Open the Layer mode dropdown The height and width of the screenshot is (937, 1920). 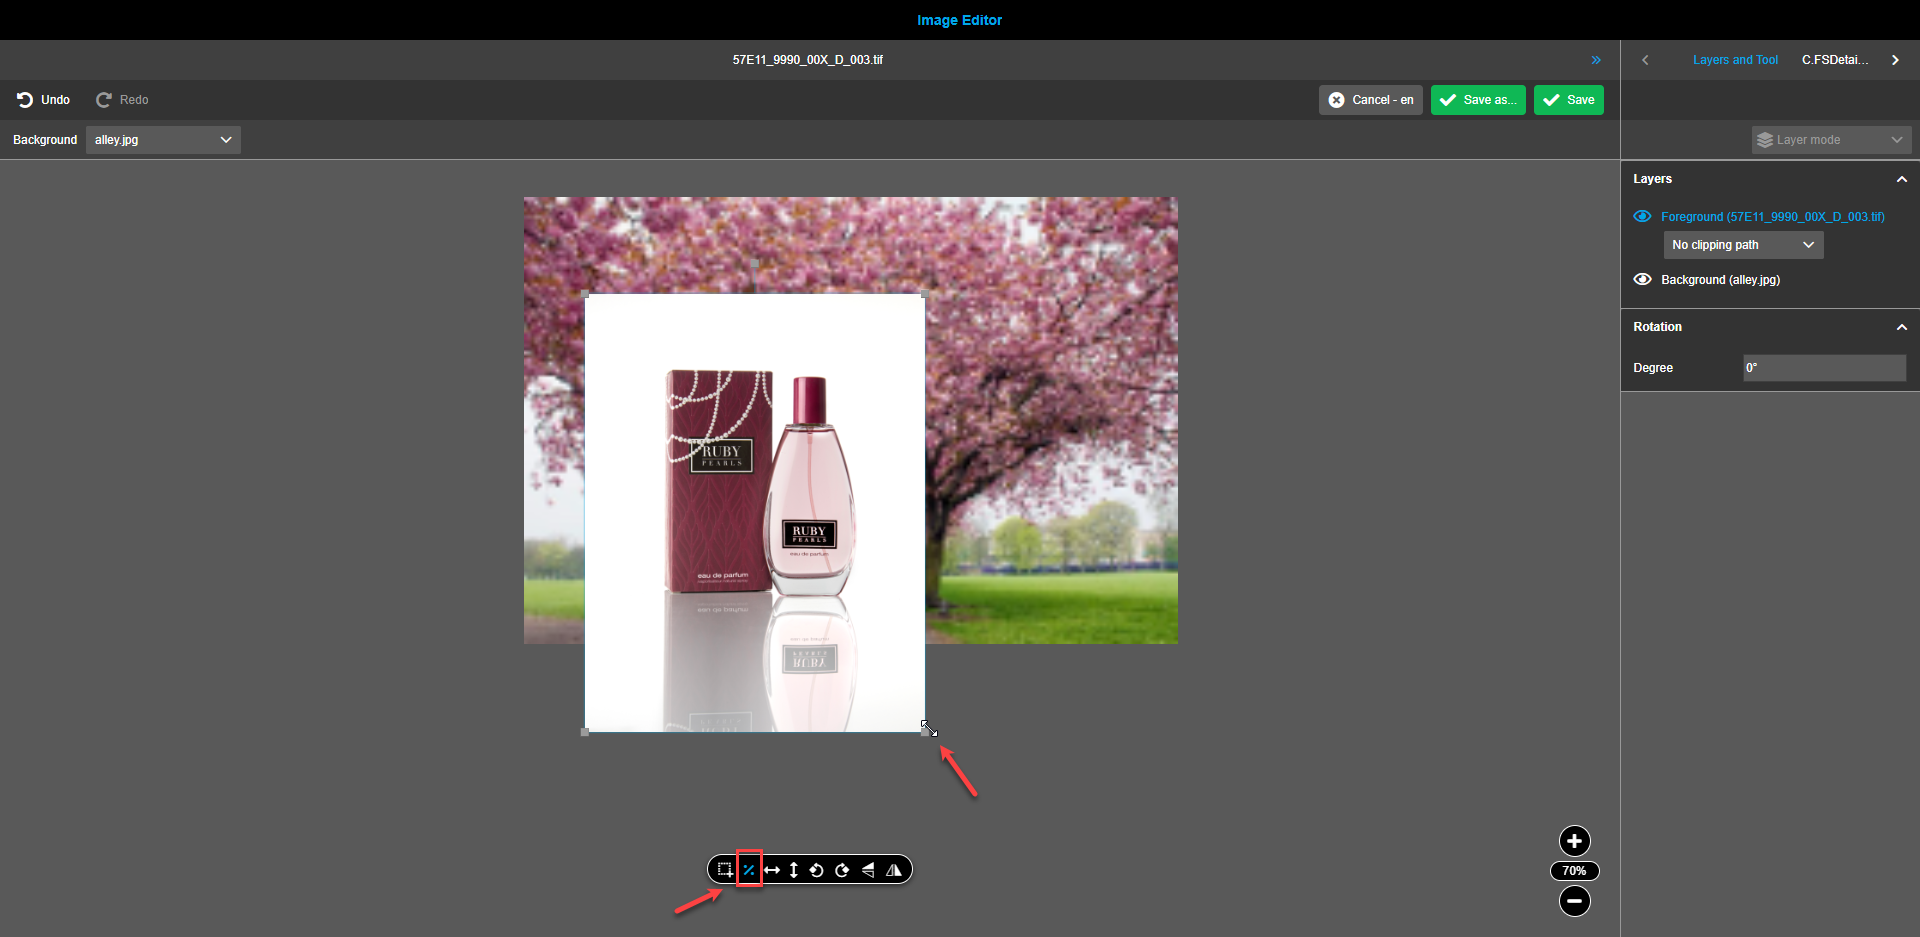1830,139
